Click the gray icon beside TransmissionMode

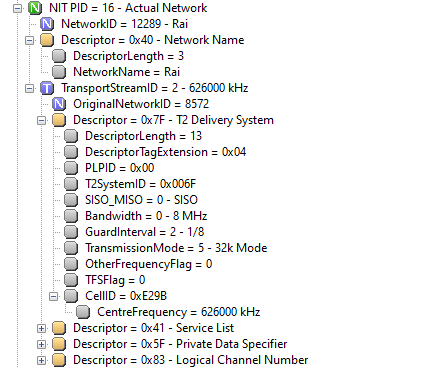71,248
